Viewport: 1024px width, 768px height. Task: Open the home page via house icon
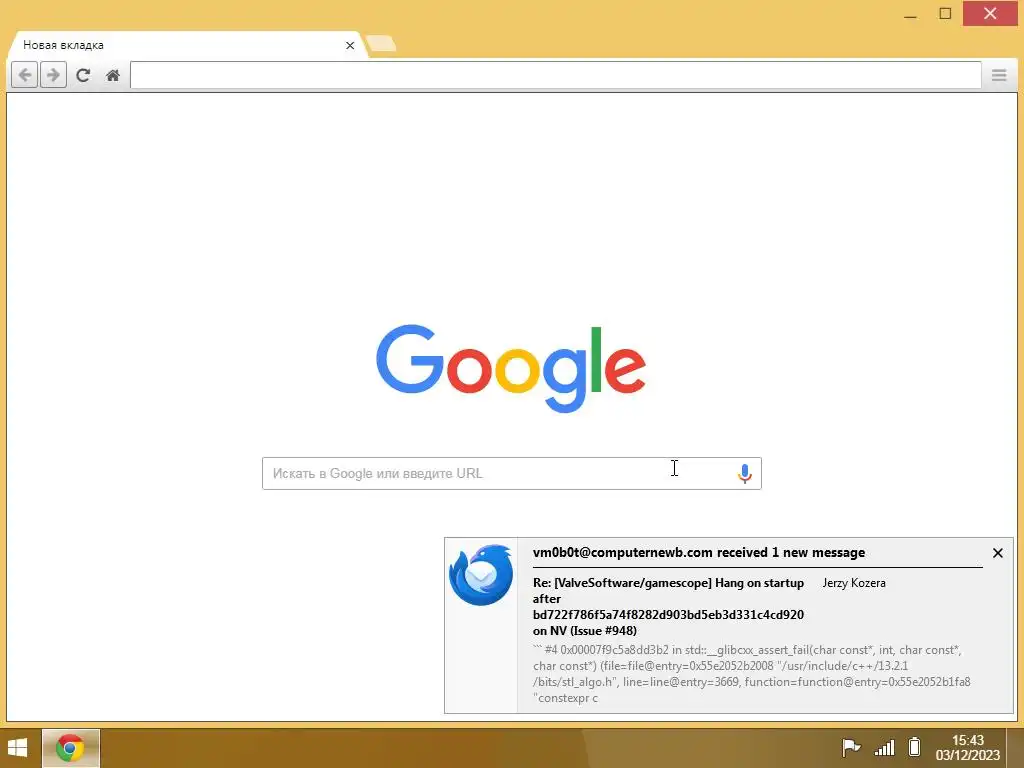point(113,75)
